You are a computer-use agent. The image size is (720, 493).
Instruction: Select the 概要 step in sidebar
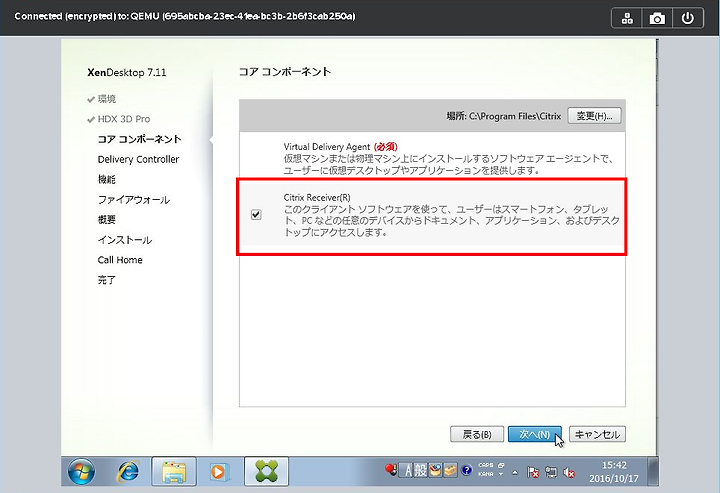(107, 219)
